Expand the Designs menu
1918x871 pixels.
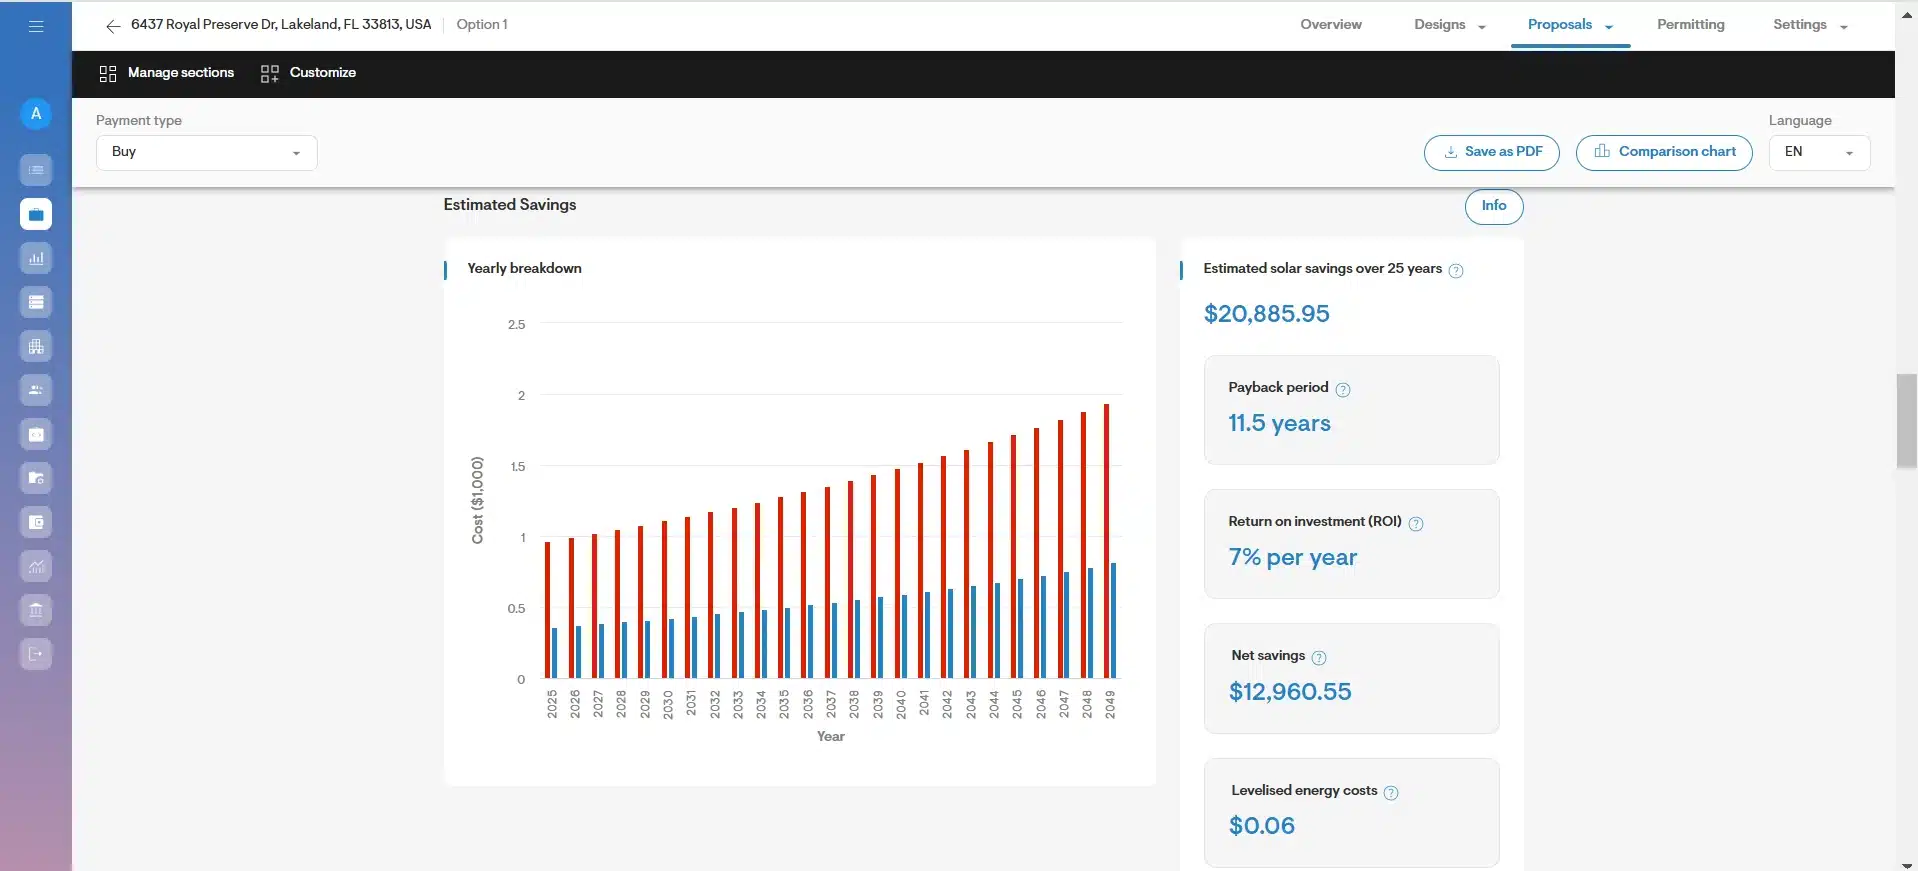point(1449,25)
